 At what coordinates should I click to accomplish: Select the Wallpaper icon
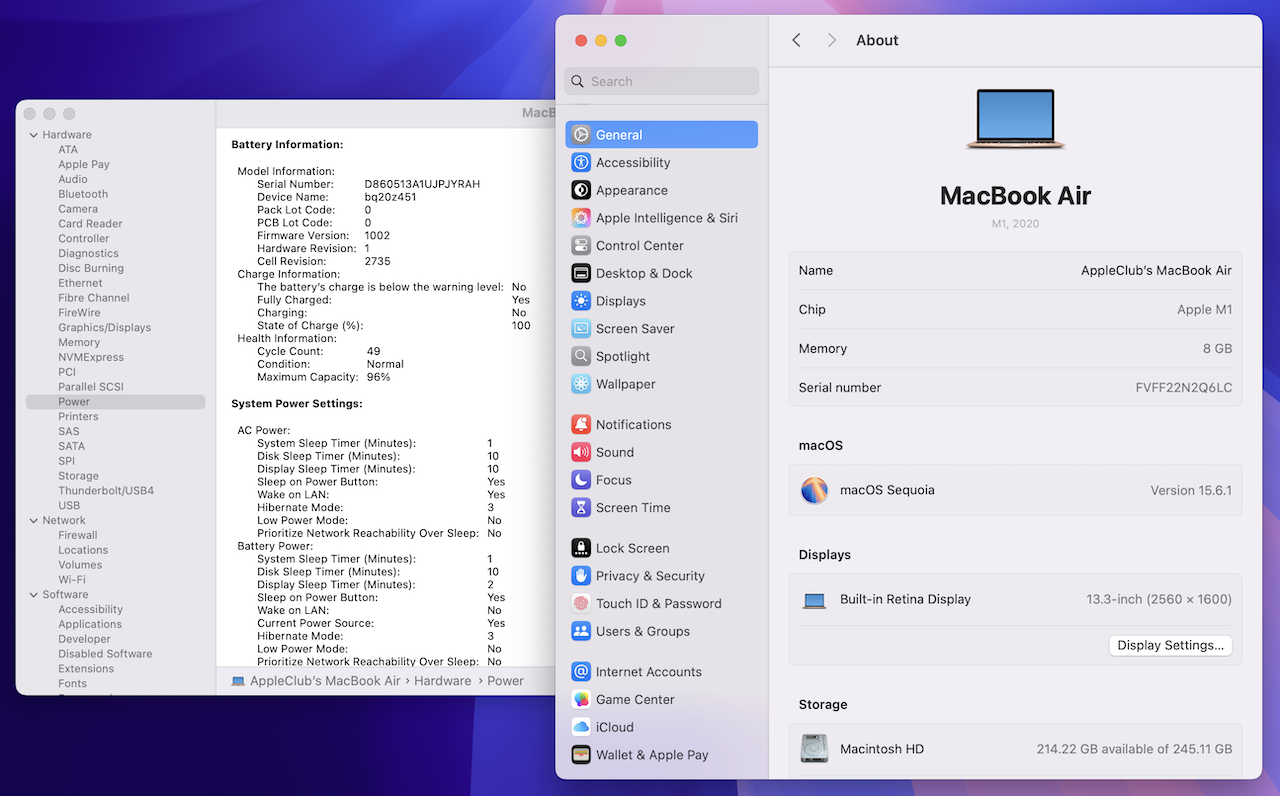581,384
